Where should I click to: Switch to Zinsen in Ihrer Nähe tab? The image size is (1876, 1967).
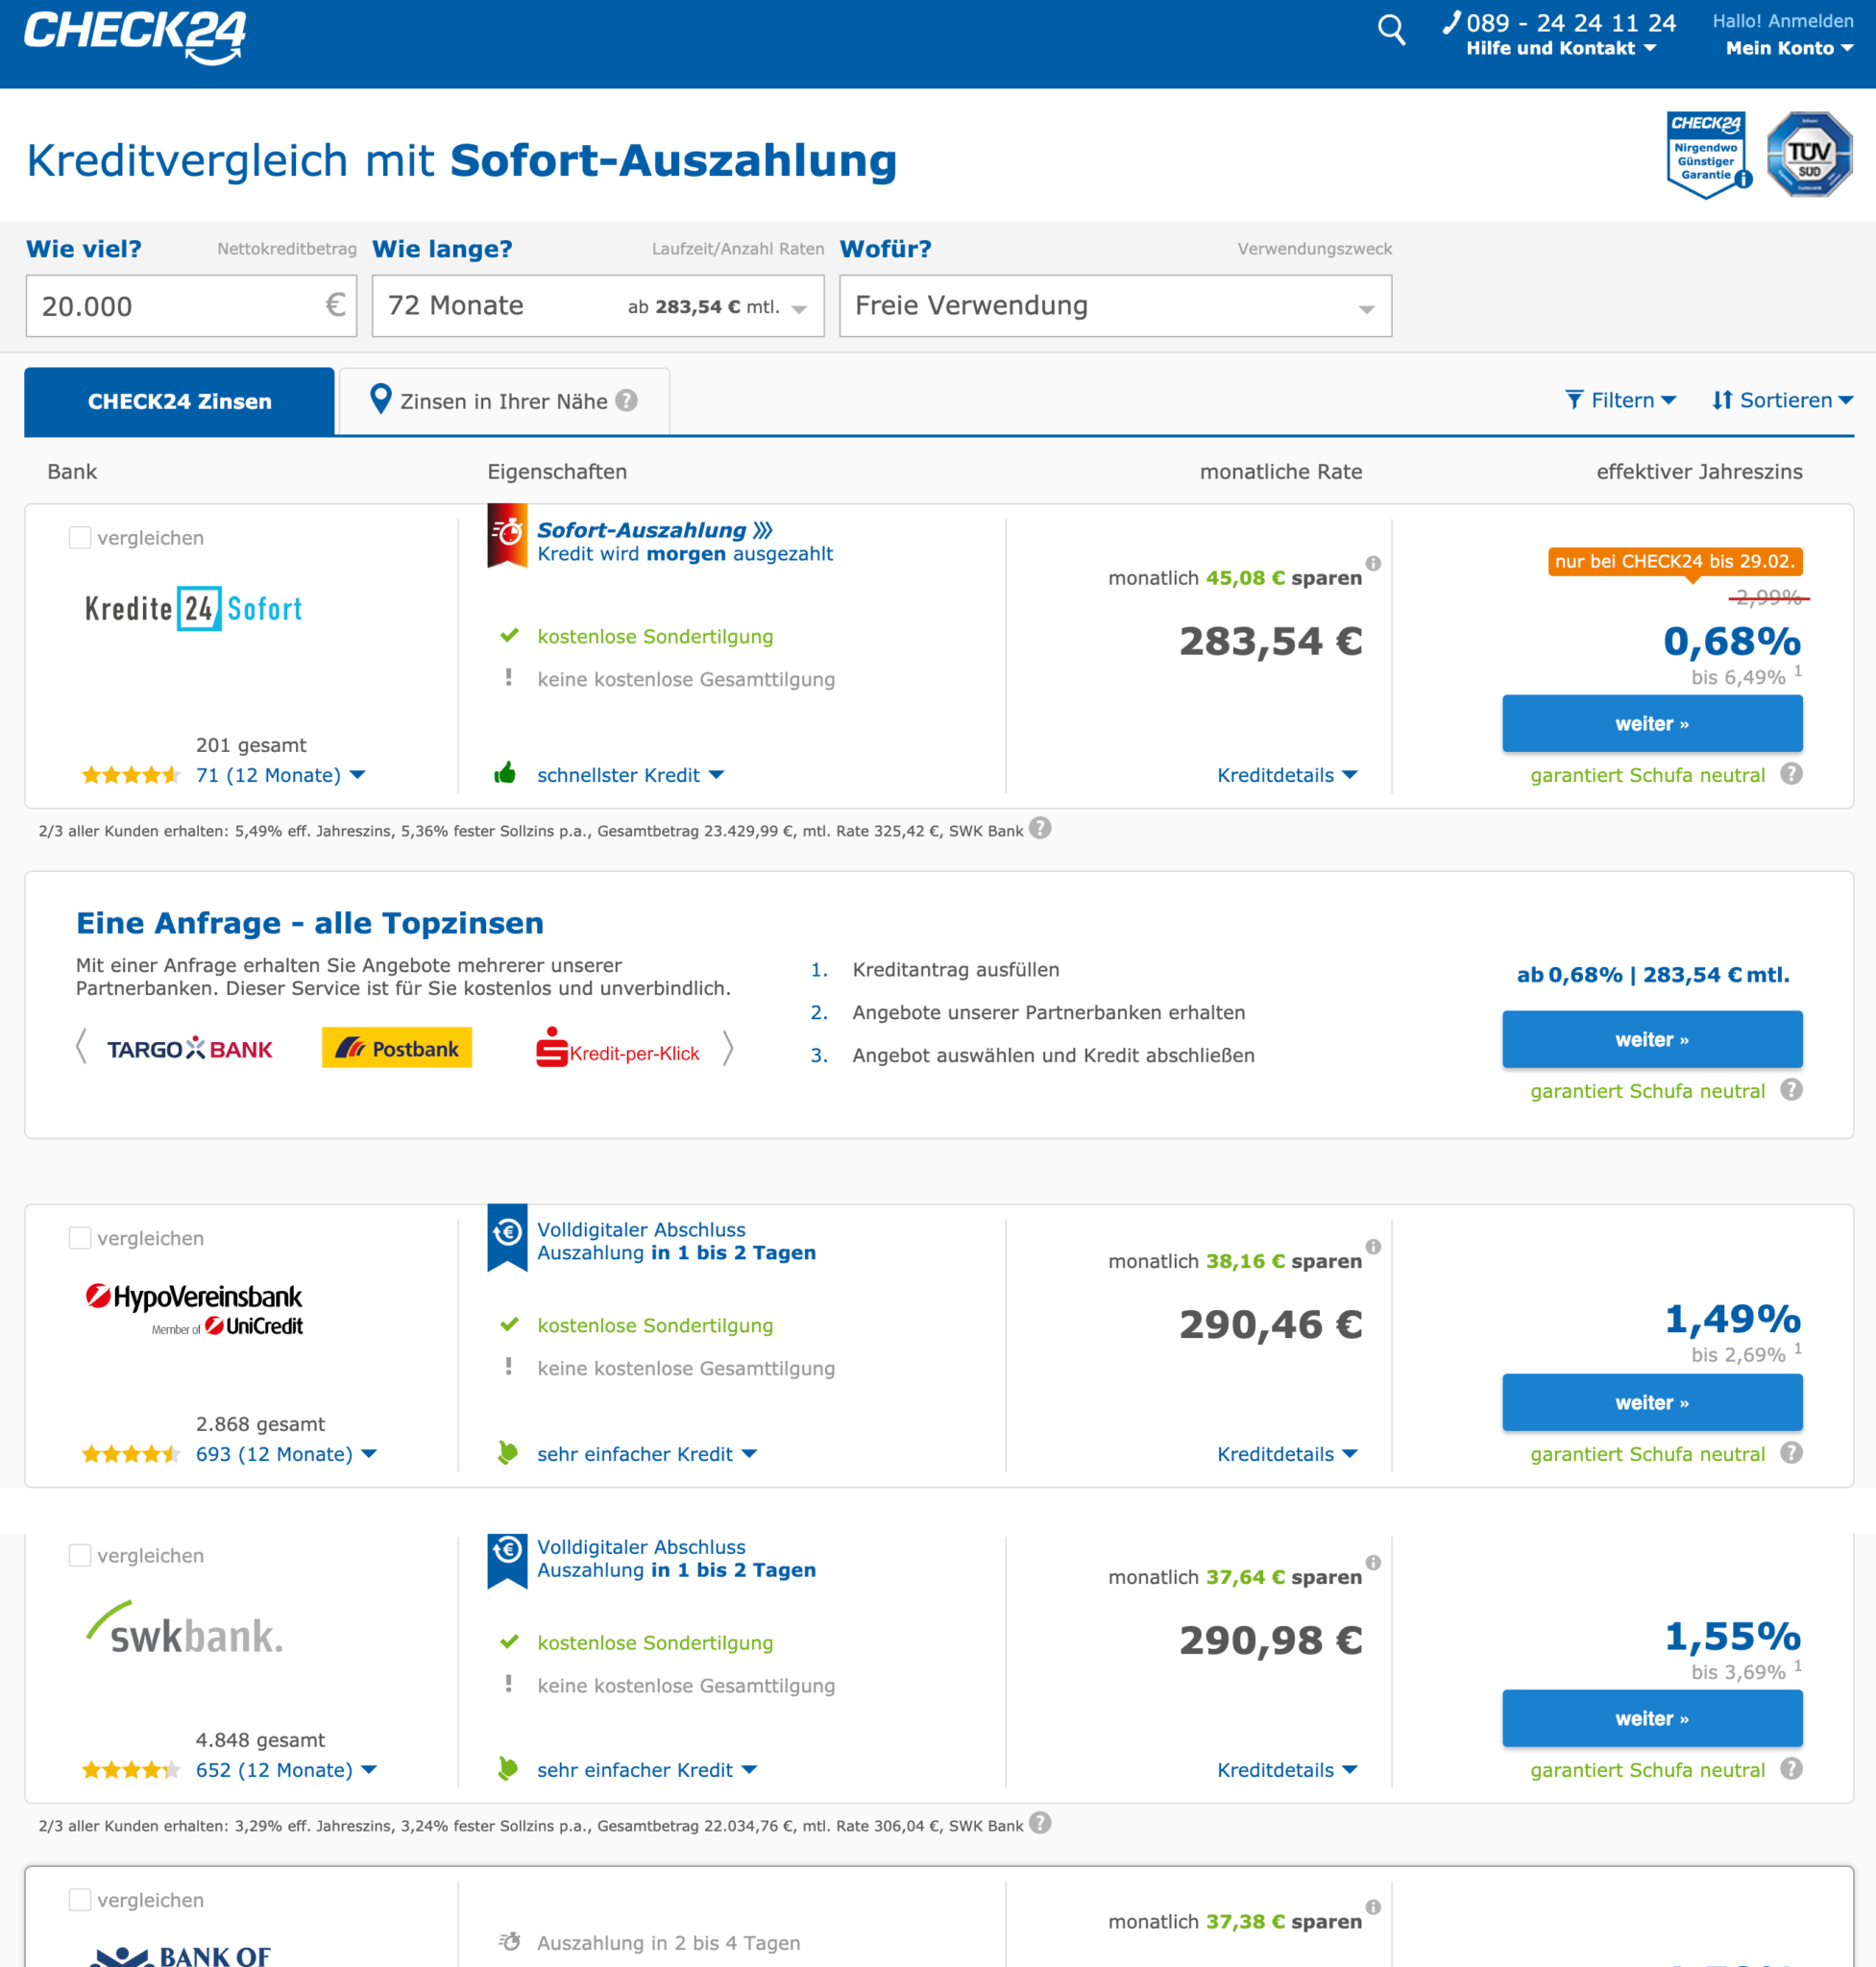(504, 401)
